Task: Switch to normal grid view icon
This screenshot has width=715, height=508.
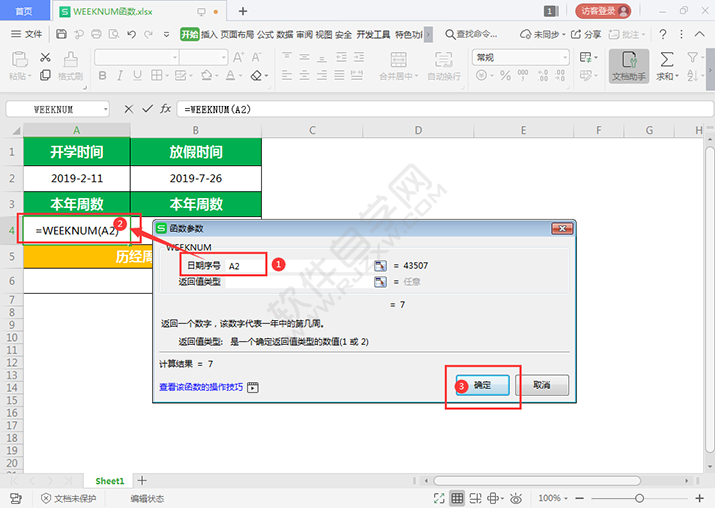Action: [457, 498]
